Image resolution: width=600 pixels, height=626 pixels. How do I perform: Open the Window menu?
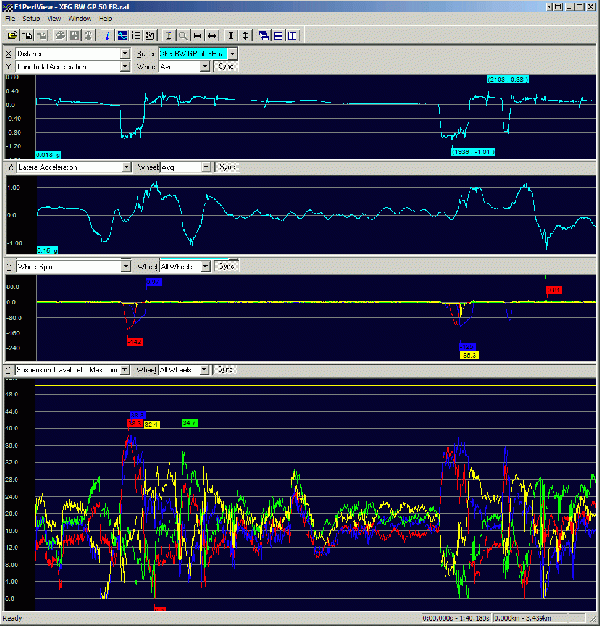(x=81, y=19)
